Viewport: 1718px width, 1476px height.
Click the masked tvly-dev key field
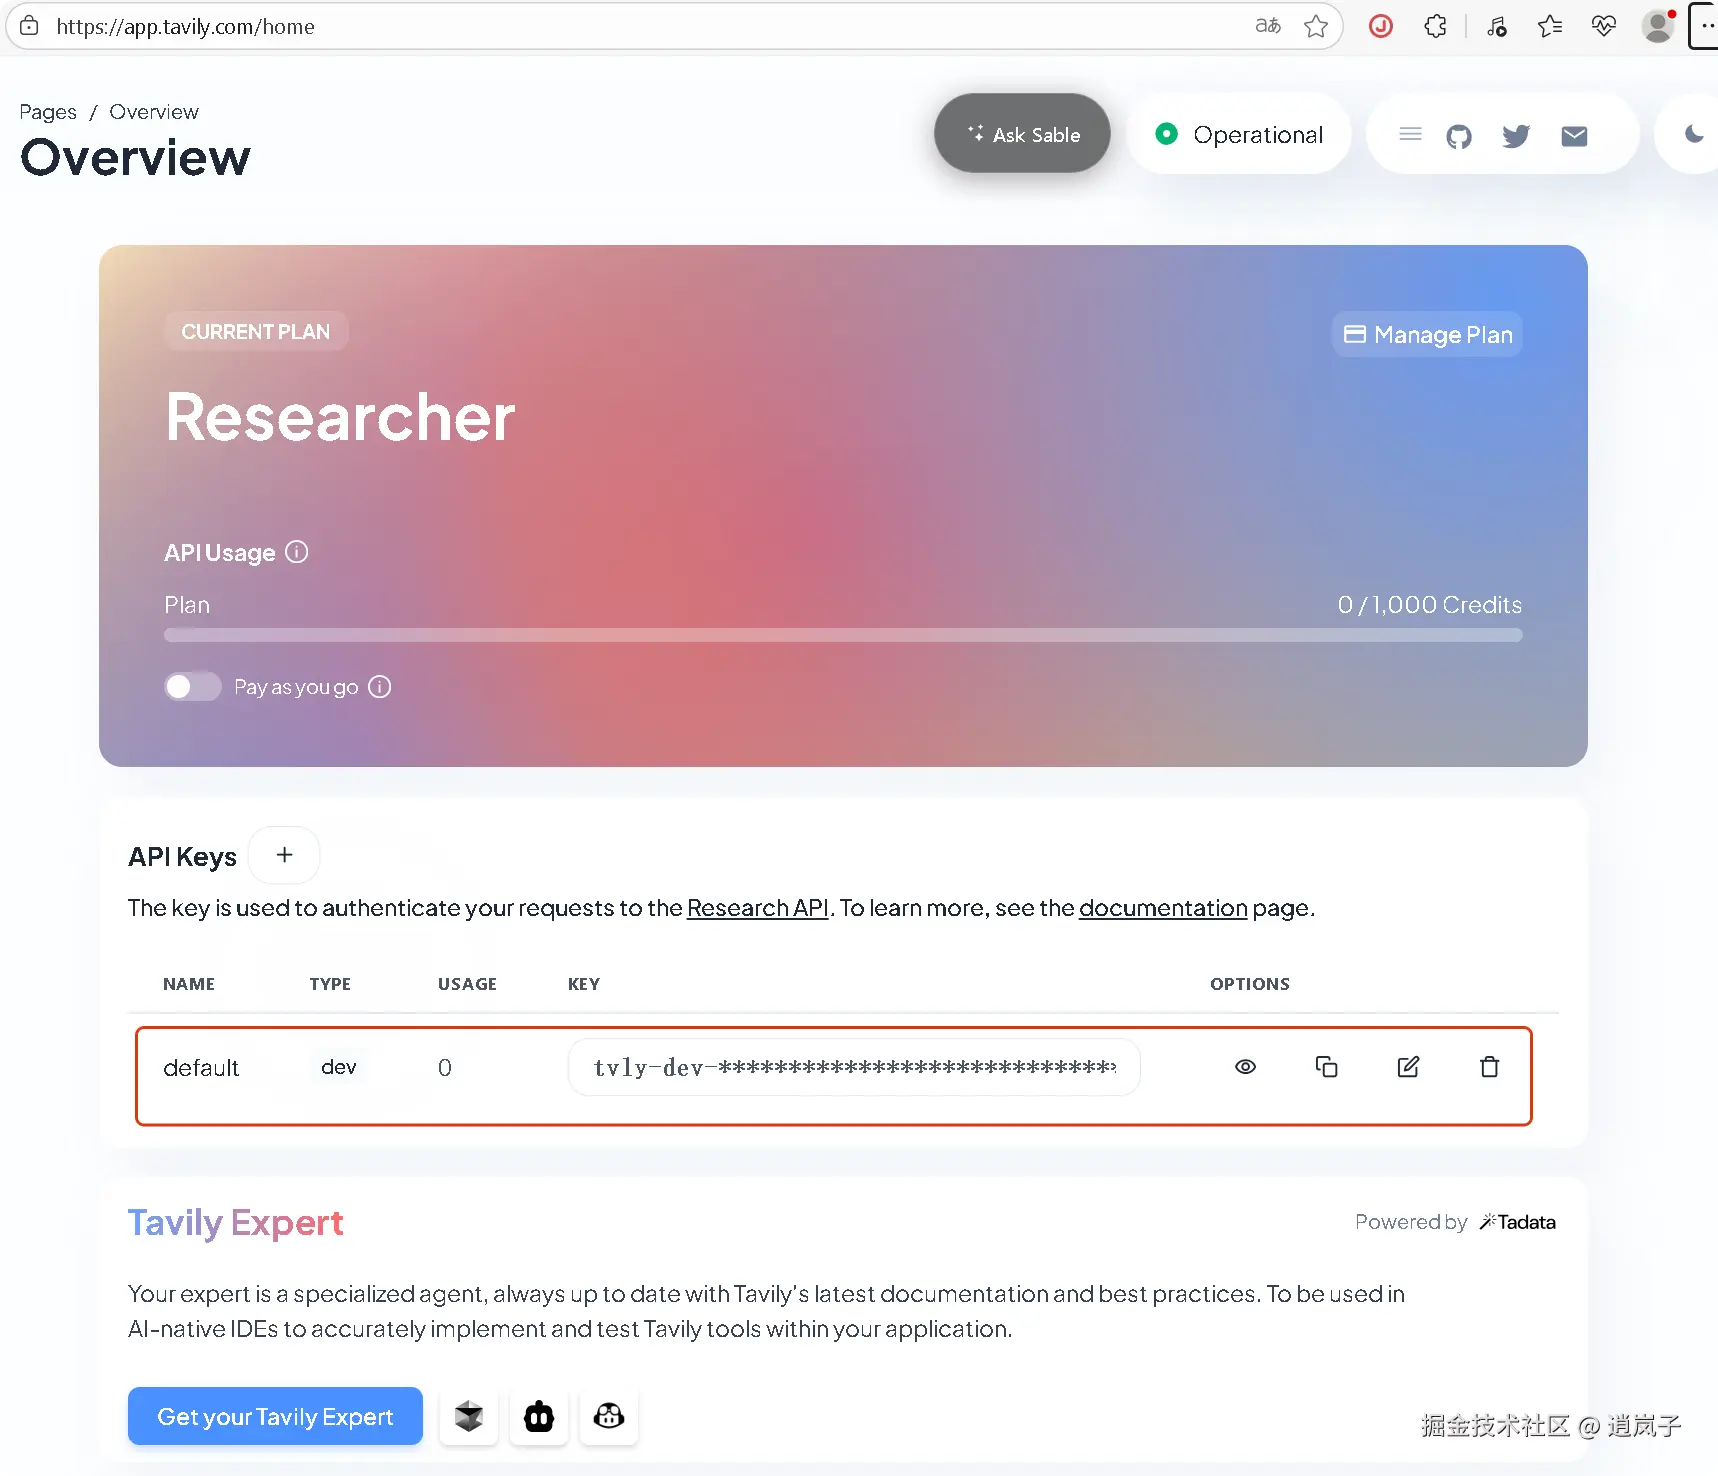[854, 1067]
